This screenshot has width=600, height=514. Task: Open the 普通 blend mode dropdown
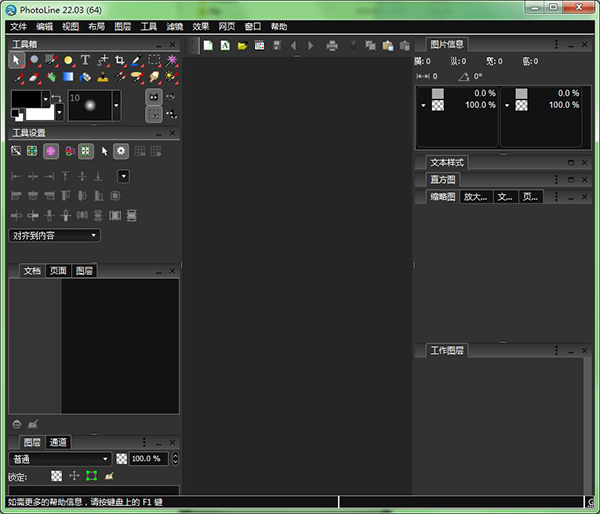(60, 459)
